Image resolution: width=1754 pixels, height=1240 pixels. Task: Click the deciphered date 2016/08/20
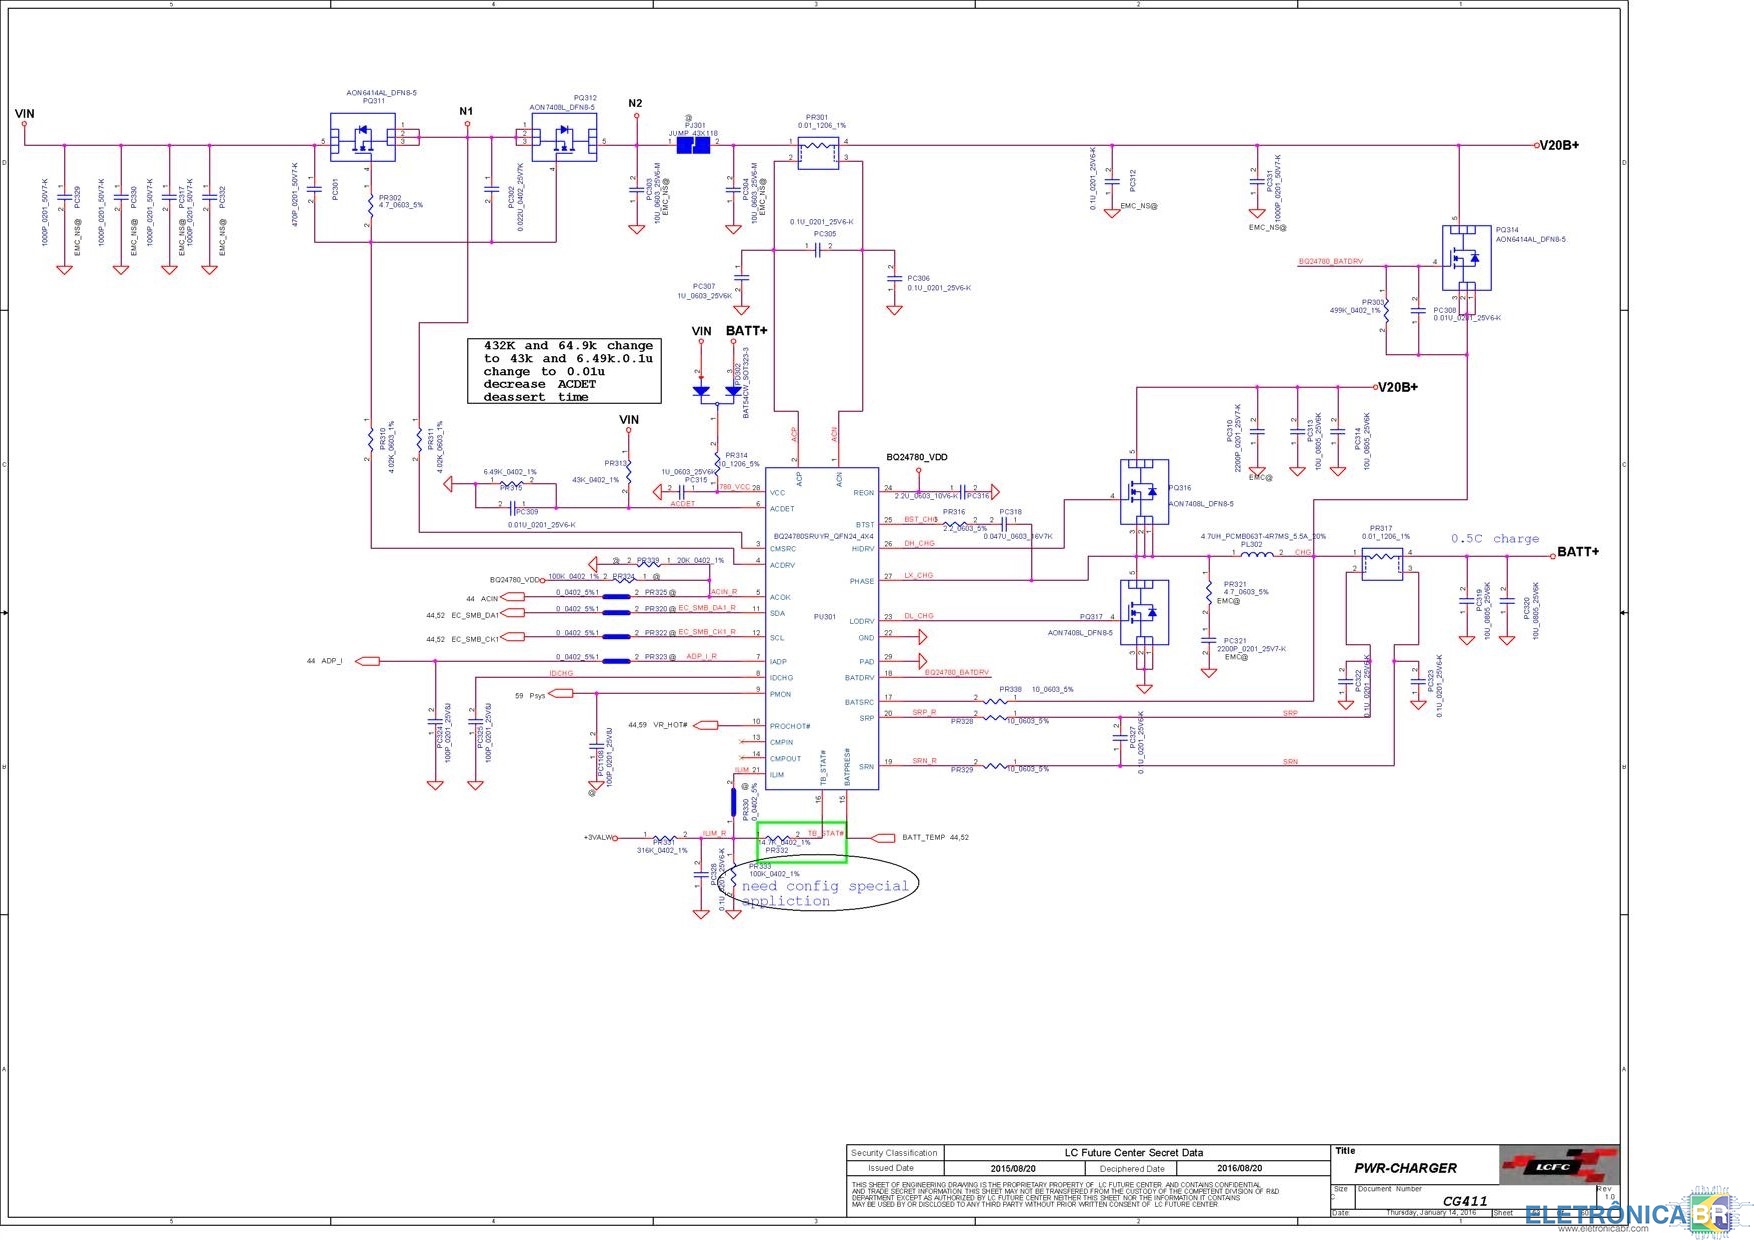[1239, 1168]
